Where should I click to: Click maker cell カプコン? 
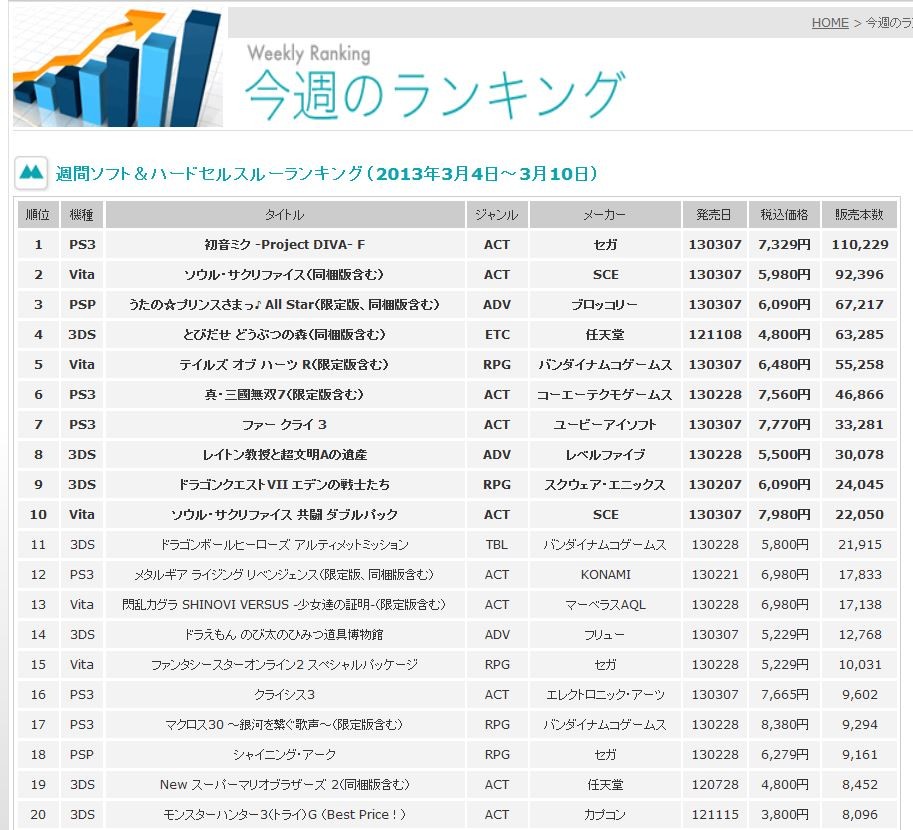click(x=605, y=814)
